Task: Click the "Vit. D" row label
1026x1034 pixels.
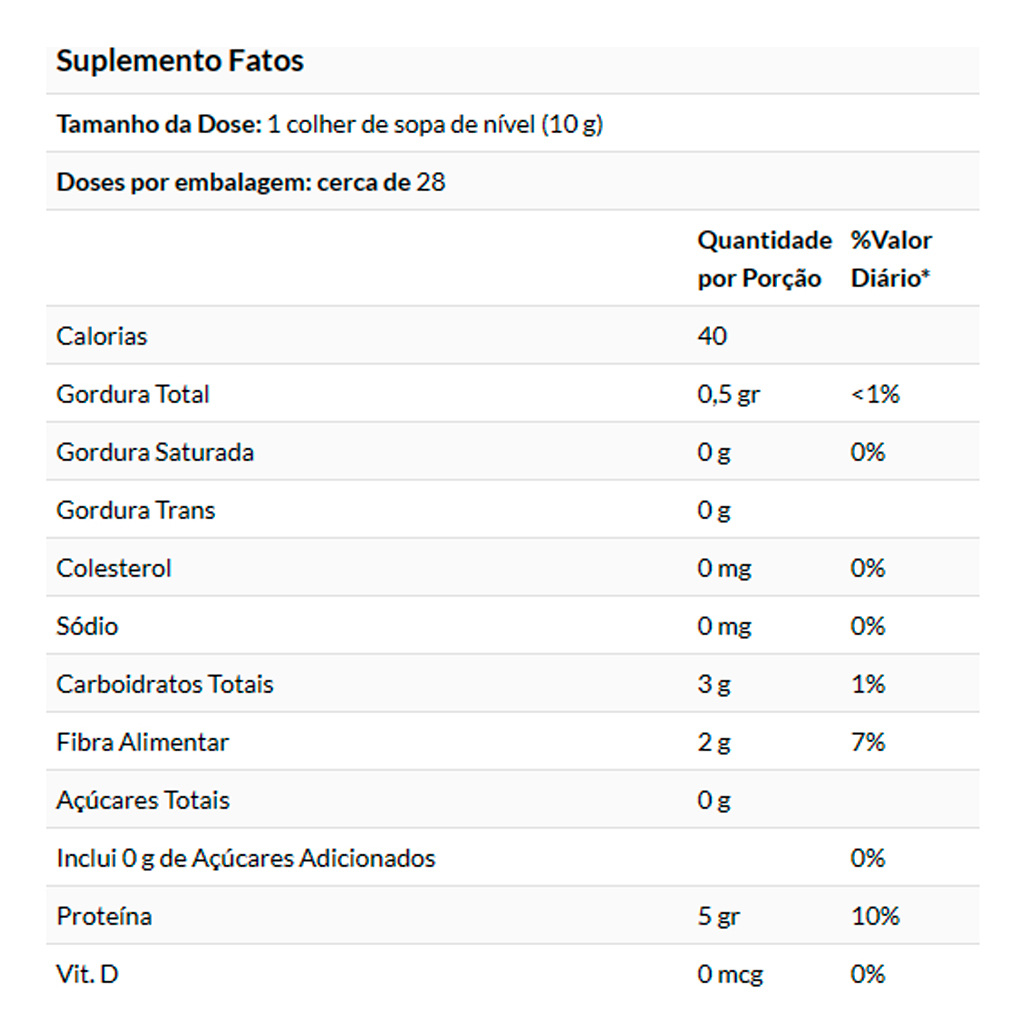Action: pos(87,974)
